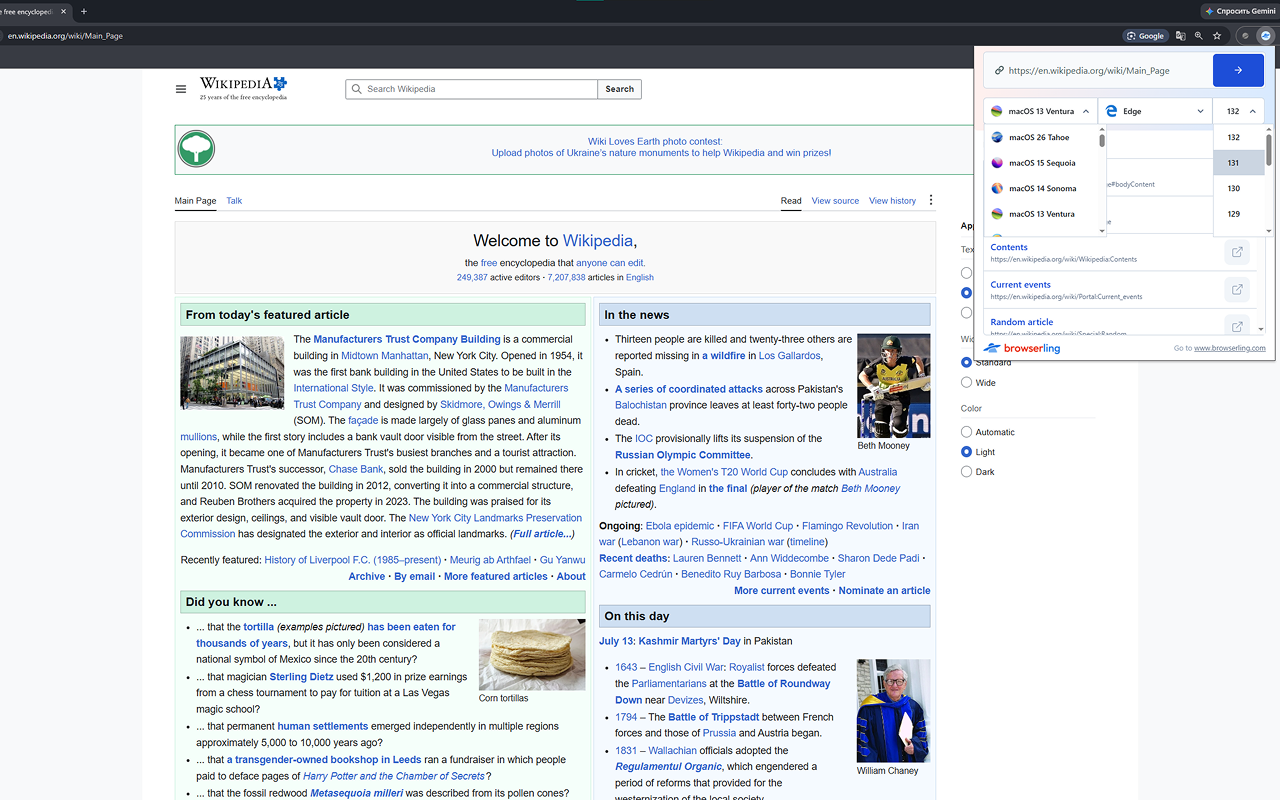Pick version 131 in the version list
Screen dimensions: 1280x800
[x=1239, y=163]
